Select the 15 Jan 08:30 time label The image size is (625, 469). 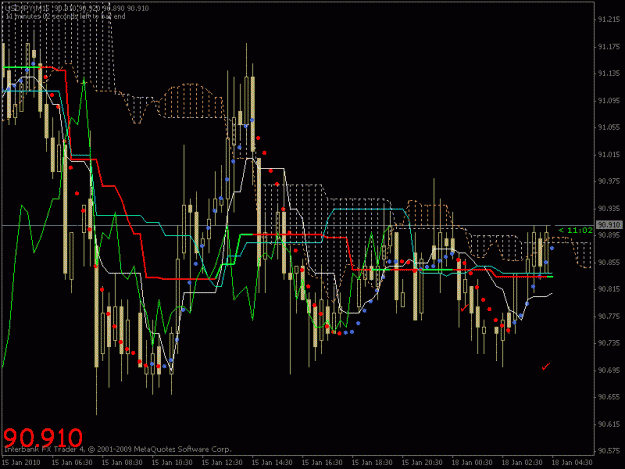pos(122,463)
